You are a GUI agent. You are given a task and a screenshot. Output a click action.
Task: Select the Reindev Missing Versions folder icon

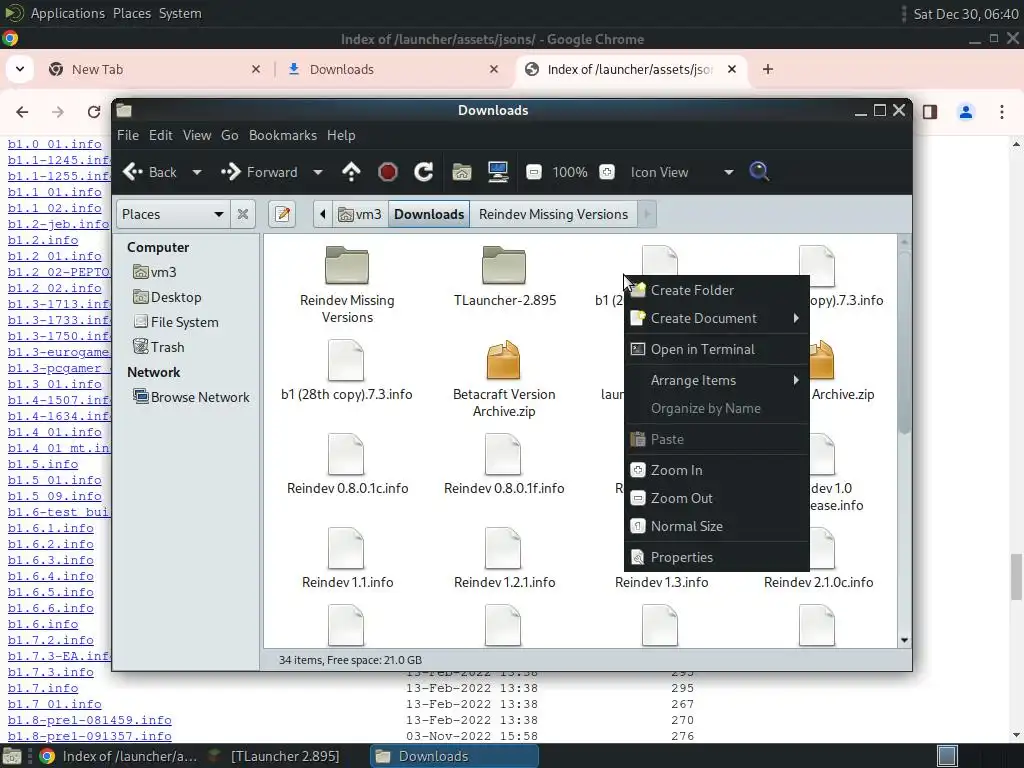click(347, 264)
